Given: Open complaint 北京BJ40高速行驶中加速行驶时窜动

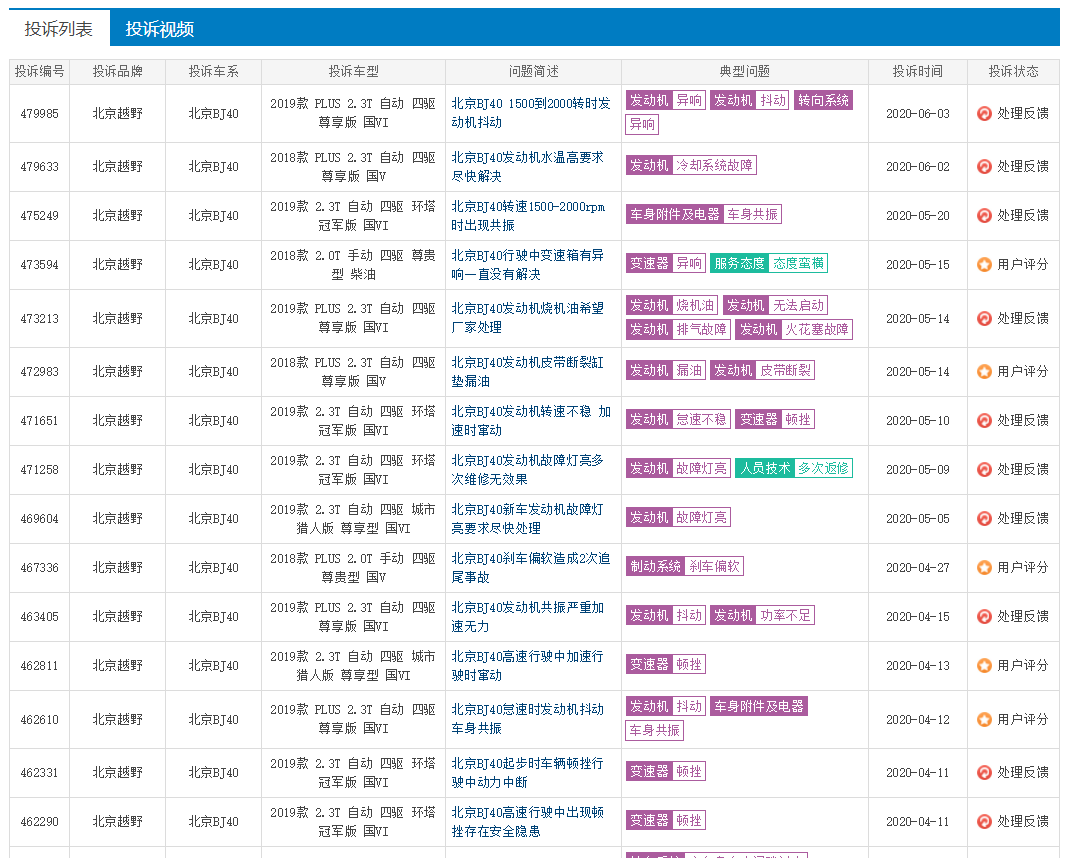Looking at the screenshot, I should pyautogui.click(x=527, y=665).
